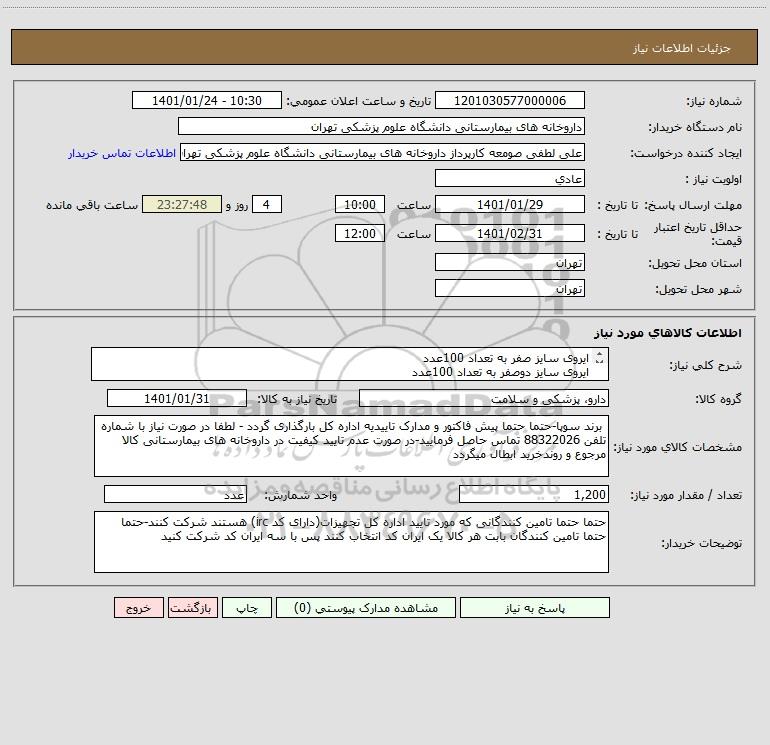This screenshot has width=770, height=745.
Task: Click the remaining days field showing 4
Action: [x=267, y=204]
